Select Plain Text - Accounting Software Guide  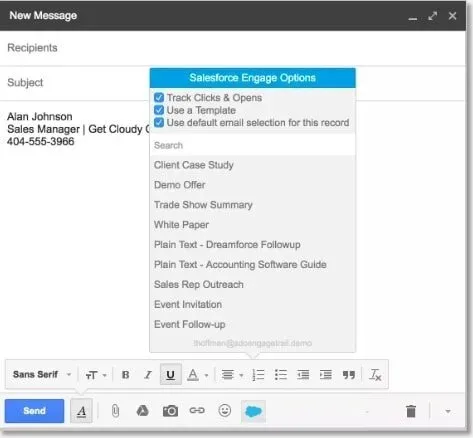pyautogui.click(x=253, y=264)
